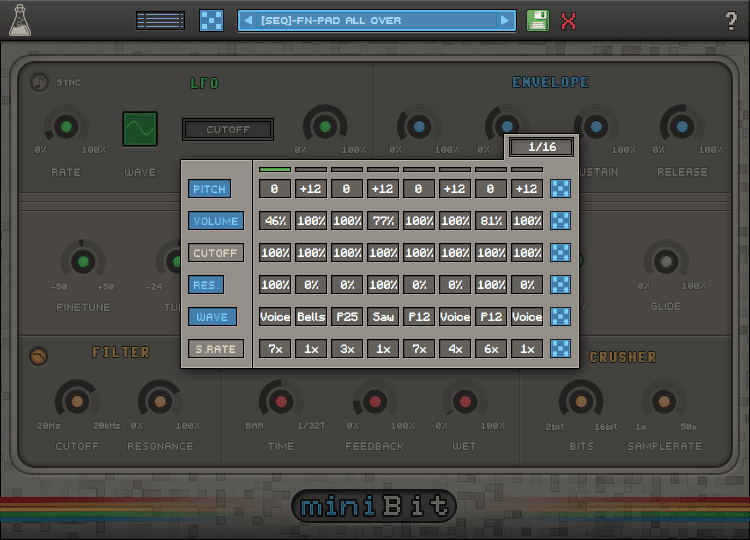Open the LFO CUTOFF destination selector
The width and height of the screenshot is (750, 540).
point(228,130)
